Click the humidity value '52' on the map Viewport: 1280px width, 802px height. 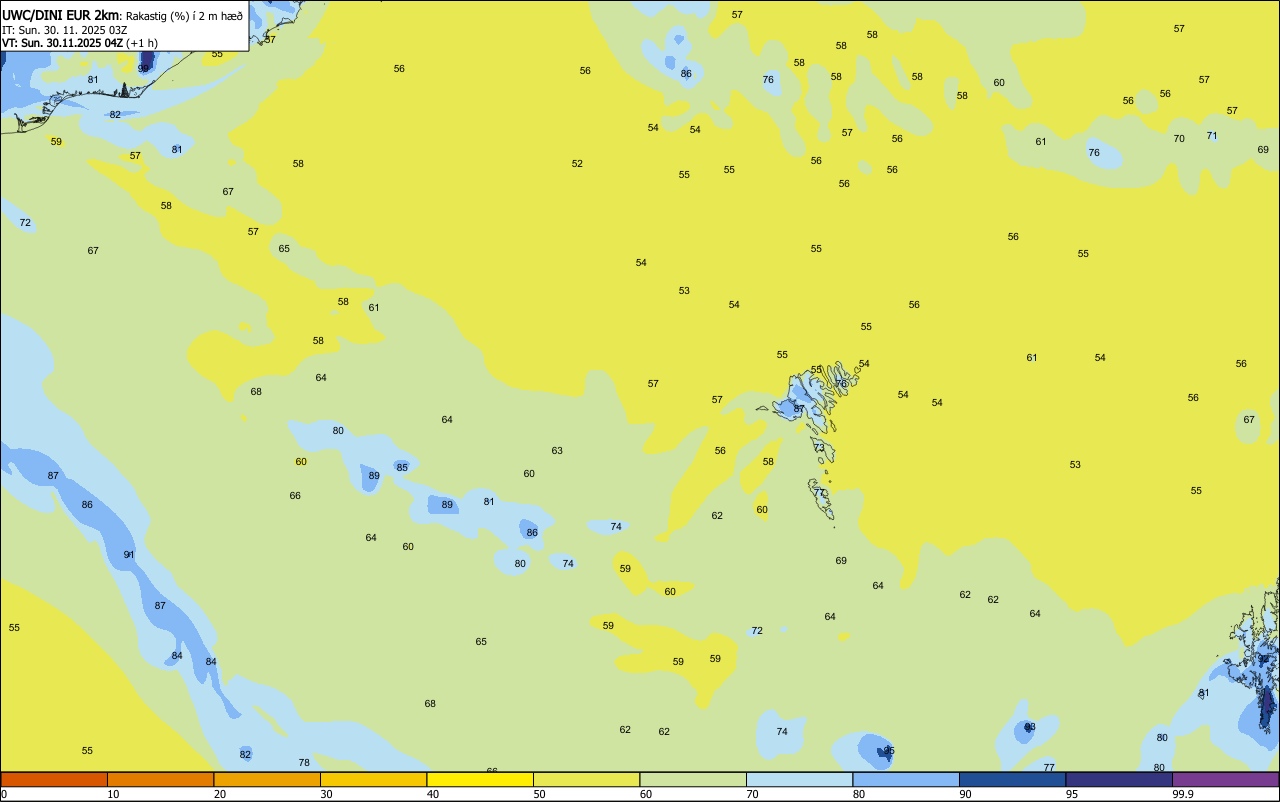(577, 164)
